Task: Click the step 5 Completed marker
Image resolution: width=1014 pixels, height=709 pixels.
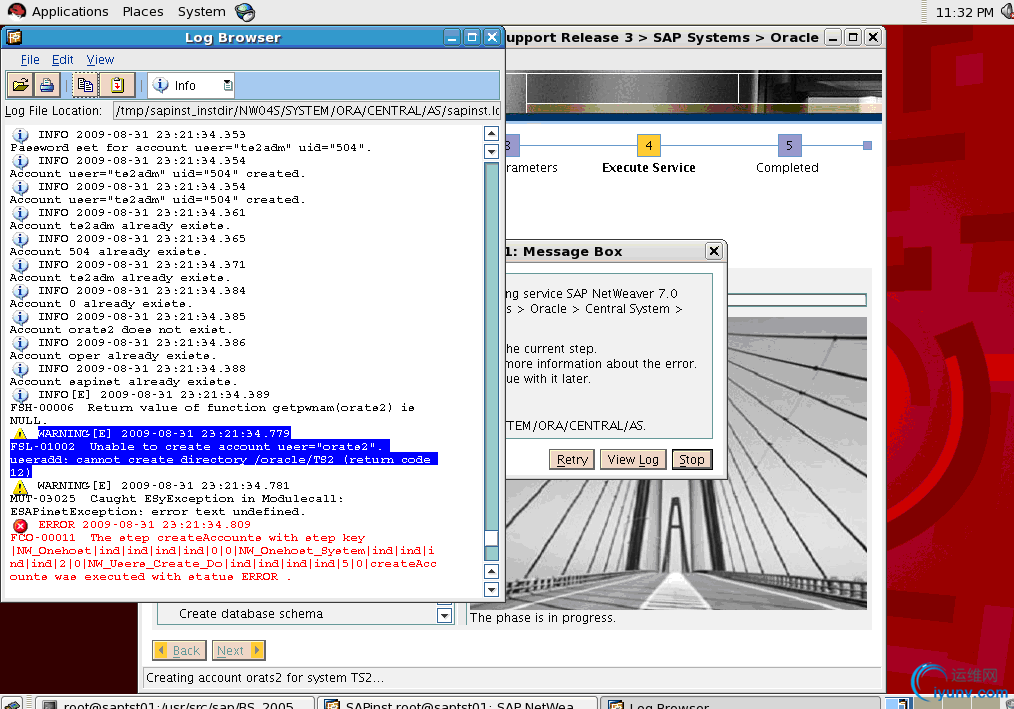Action: coord(789,146)
